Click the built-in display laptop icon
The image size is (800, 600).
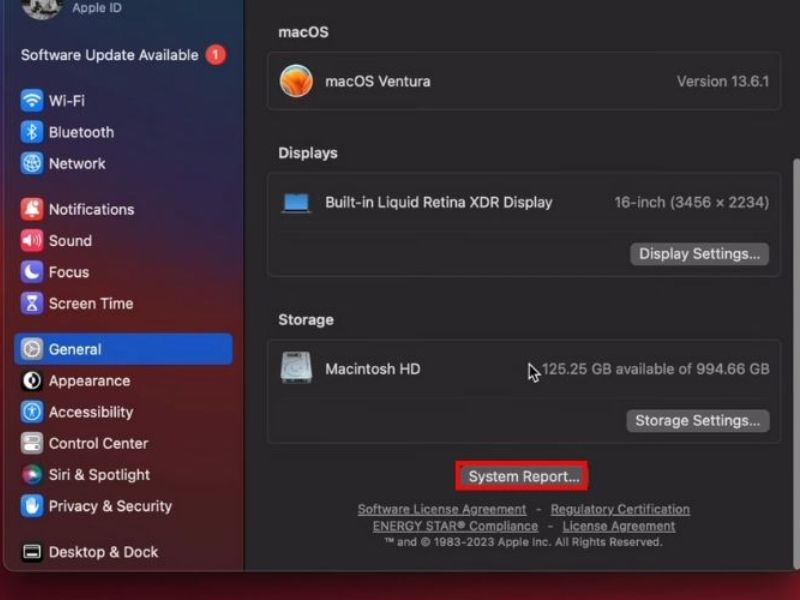tap(296, 203)
